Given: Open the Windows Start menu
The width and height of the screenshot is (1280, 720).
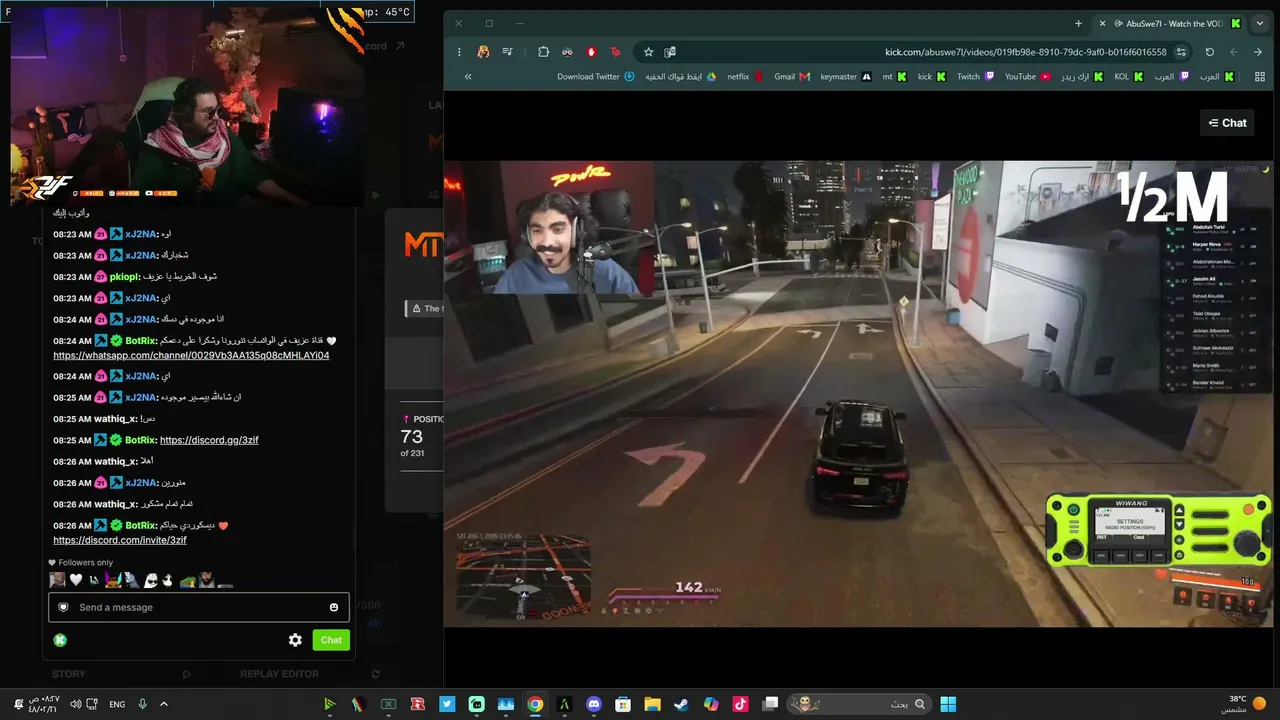Looking at the screenshot, I should [x=948, y=704].
